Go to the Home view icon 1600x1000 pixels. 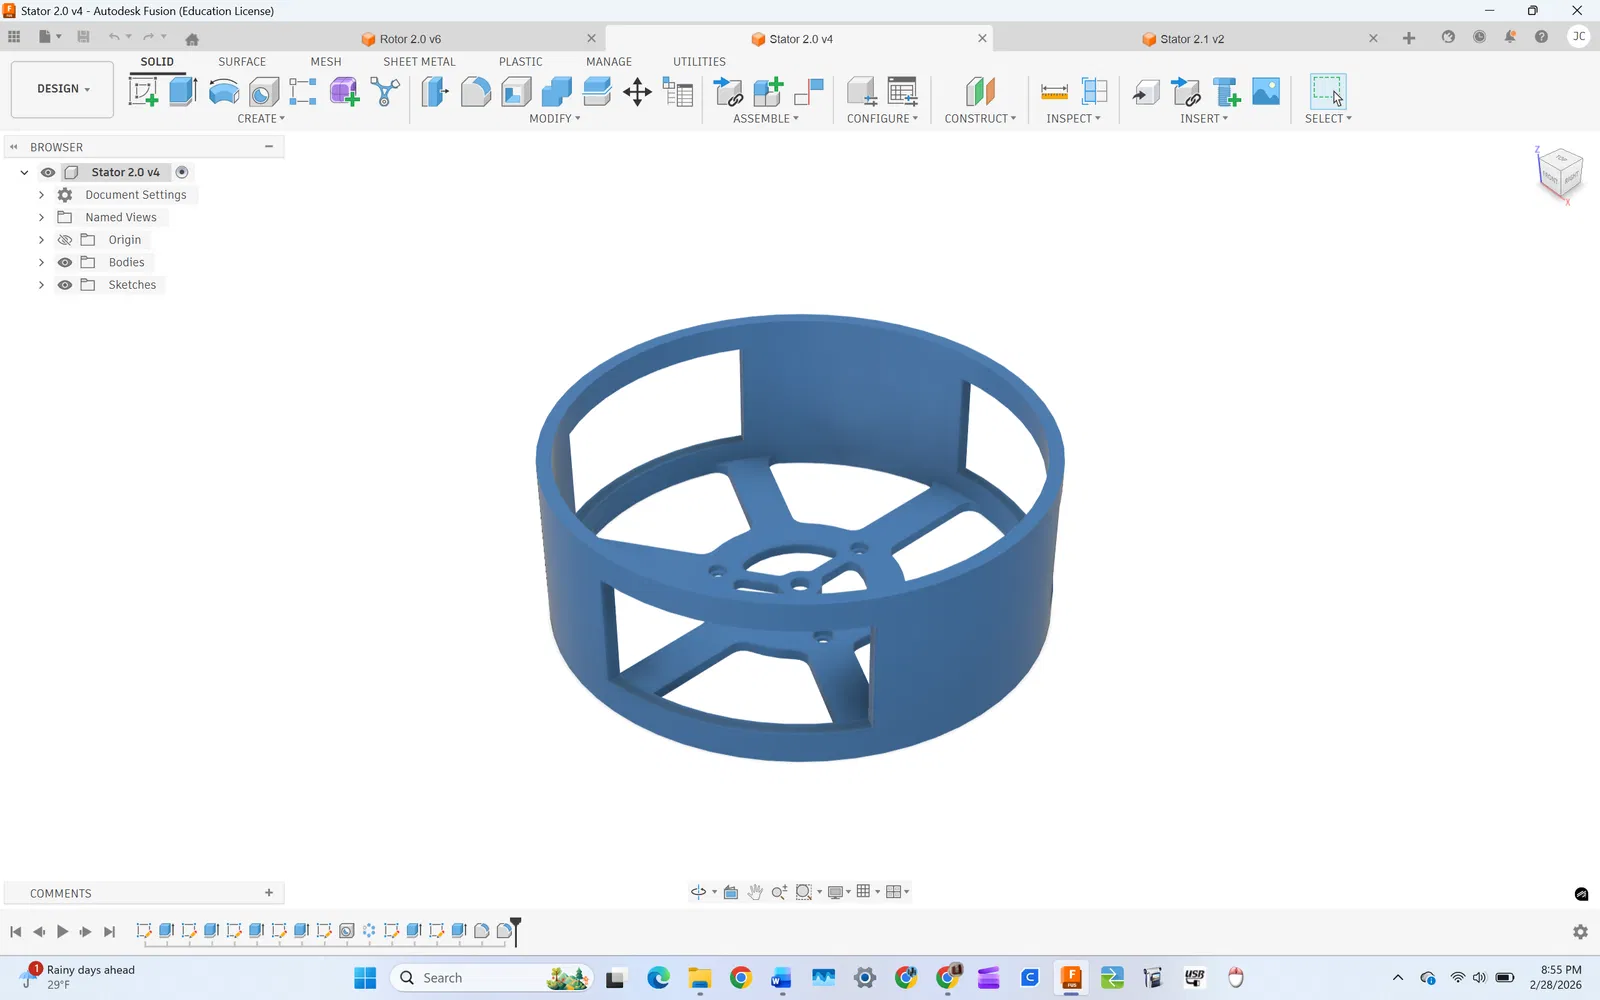[192, 39]
